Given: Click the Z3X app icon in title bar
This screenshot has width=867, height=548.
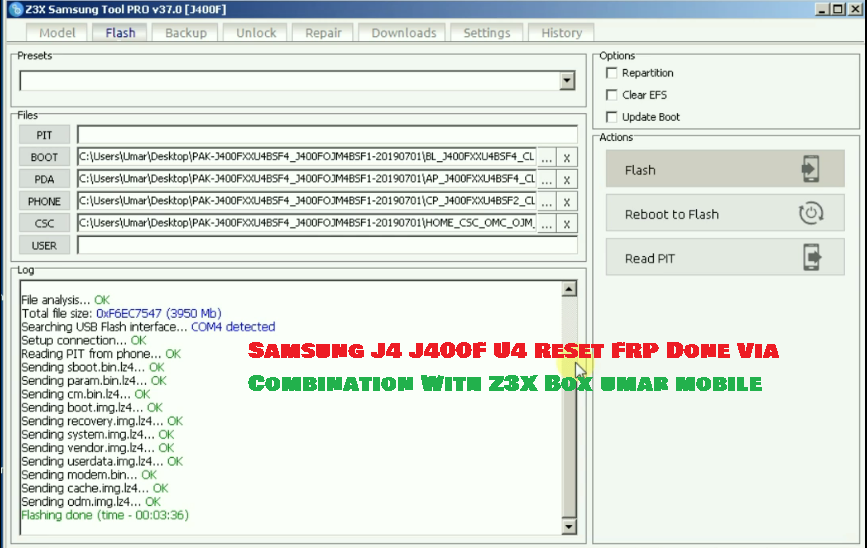Looking at the screenshot, I should pos(16,9).
